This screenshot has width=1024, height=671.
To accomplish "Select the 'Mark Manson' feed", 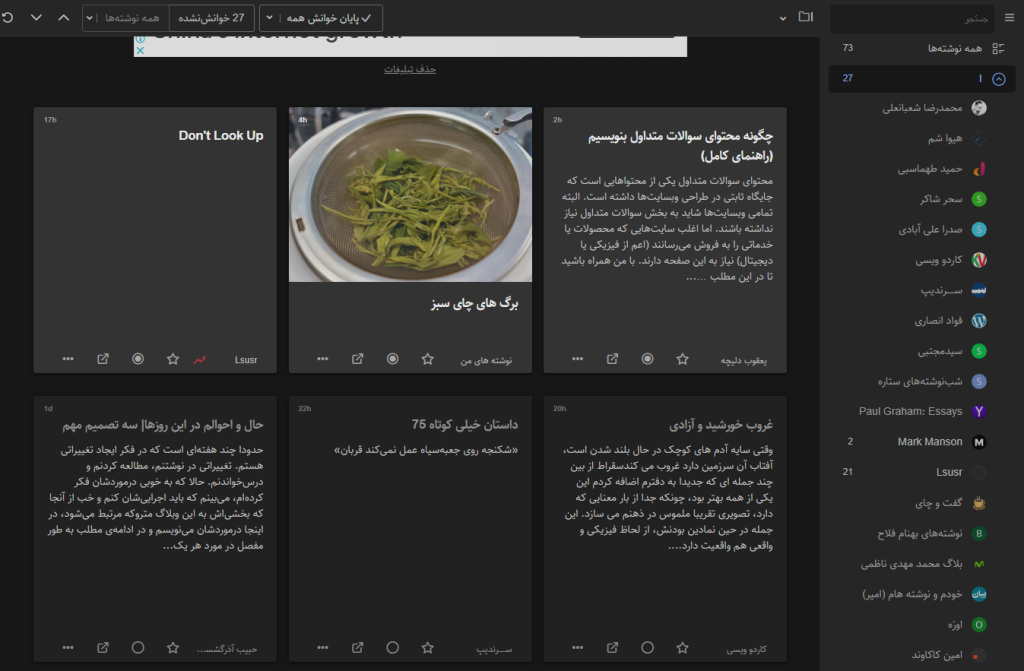I will (930, 442).
